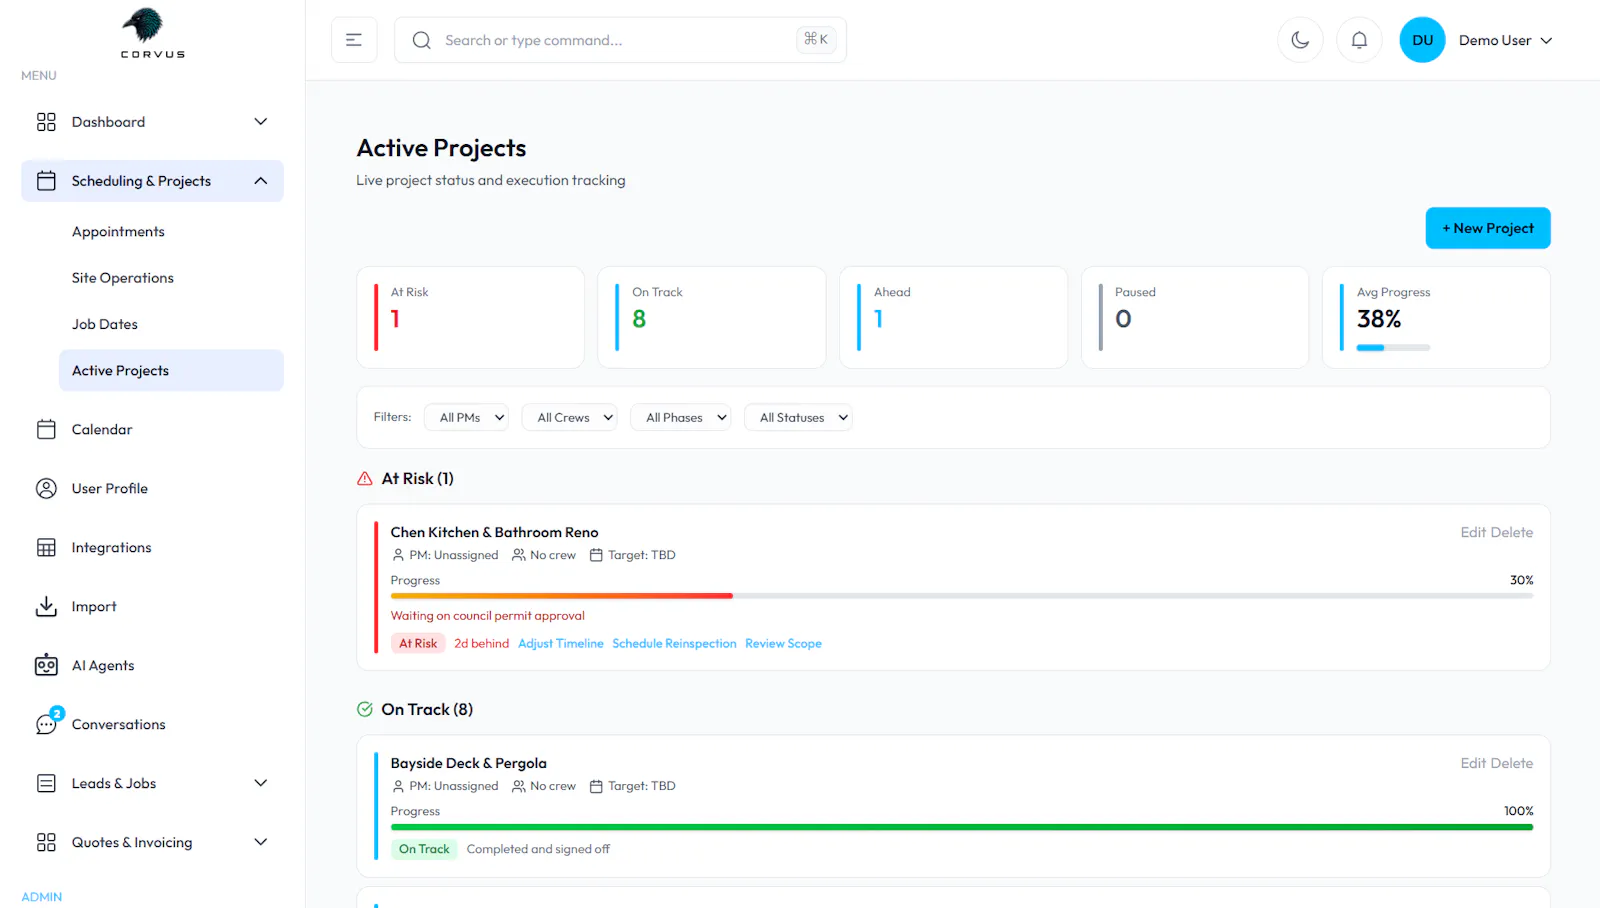
Task: Open Job Dates in the sidebar
Action: [105, 324]
